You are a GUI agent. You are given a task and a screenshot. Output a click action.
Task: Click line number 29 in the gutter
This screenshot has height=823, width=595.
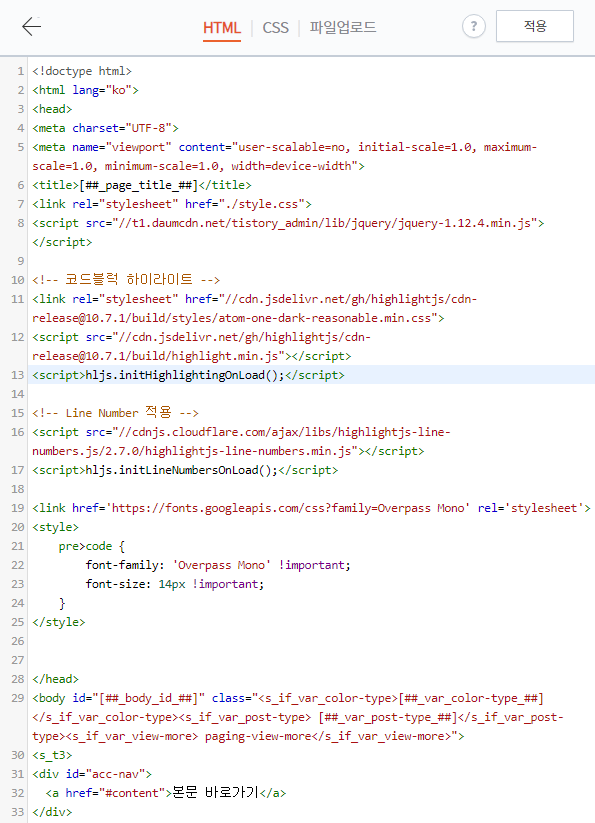pos(18,698)
